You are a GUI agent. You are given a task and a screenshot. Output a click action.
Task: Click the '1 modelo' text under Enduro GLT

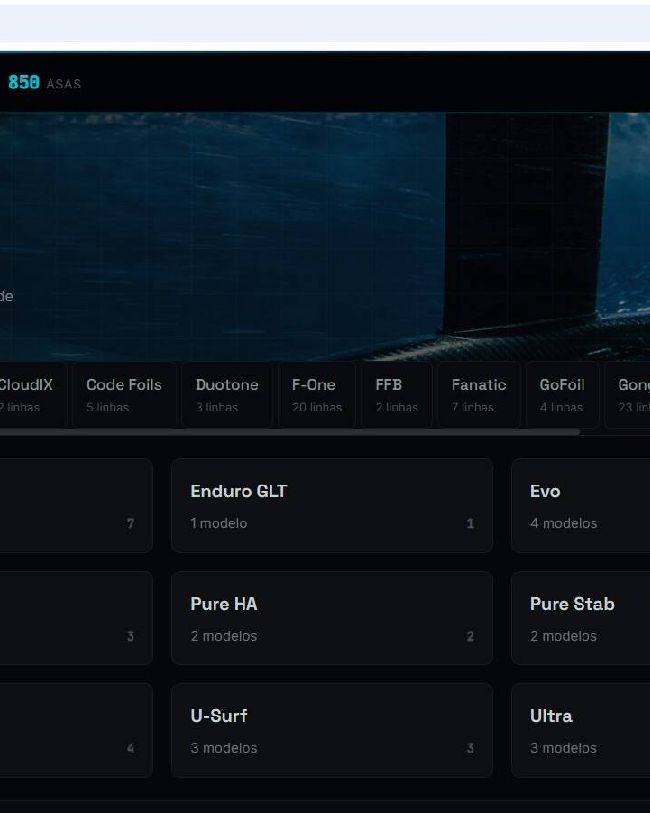218,523
